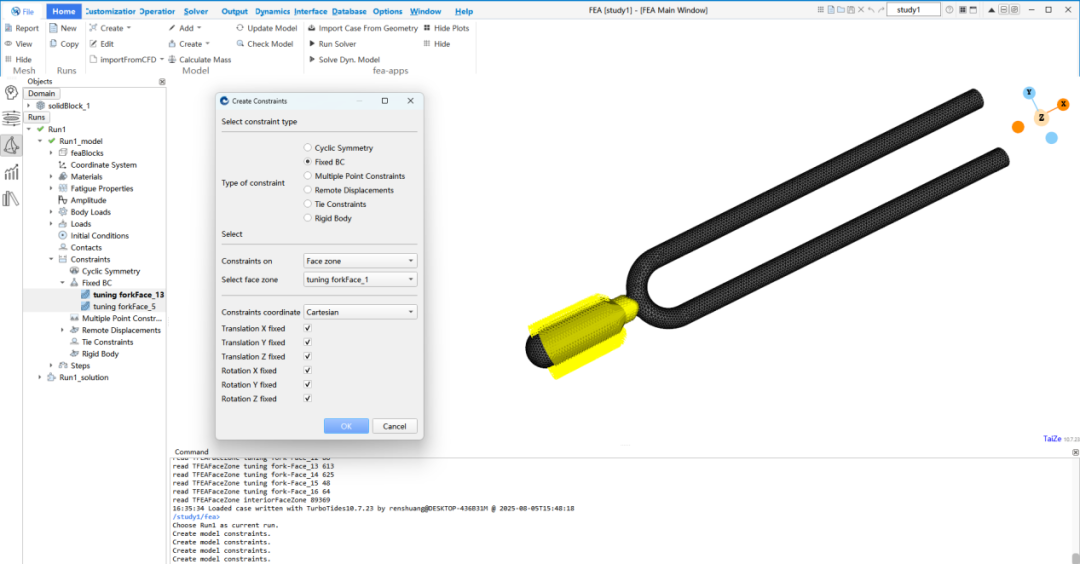Click the study1 name field in the title bar
Image resolution: width=1080 pixels, height=564 pixels.
913,10
